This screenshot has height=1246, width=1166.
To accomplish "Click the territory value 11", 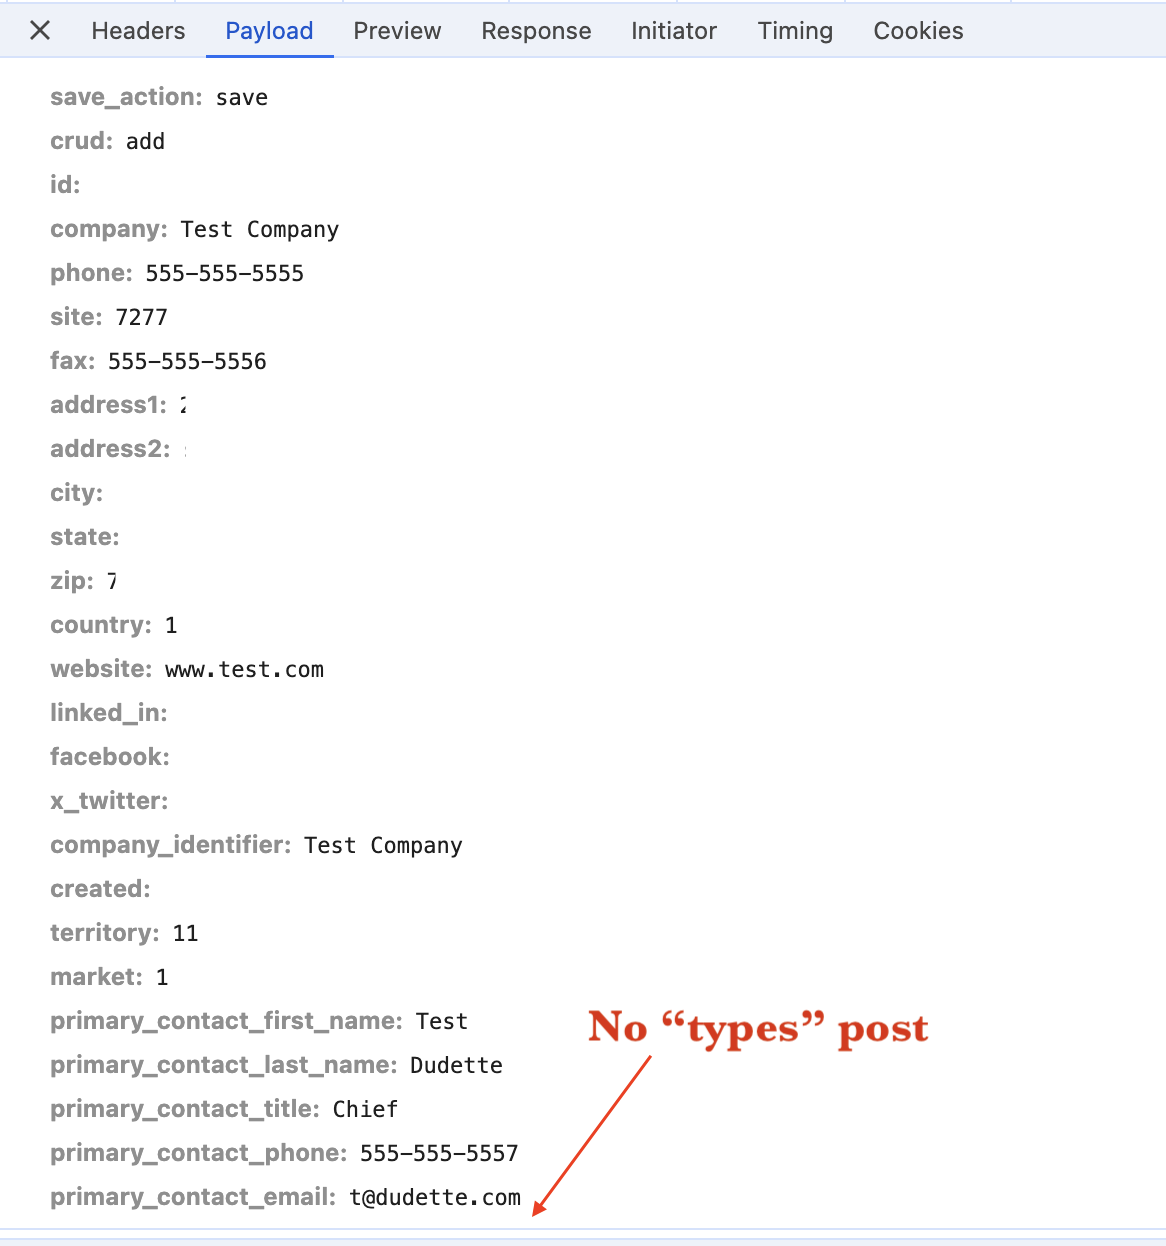I will click(186, 934).
